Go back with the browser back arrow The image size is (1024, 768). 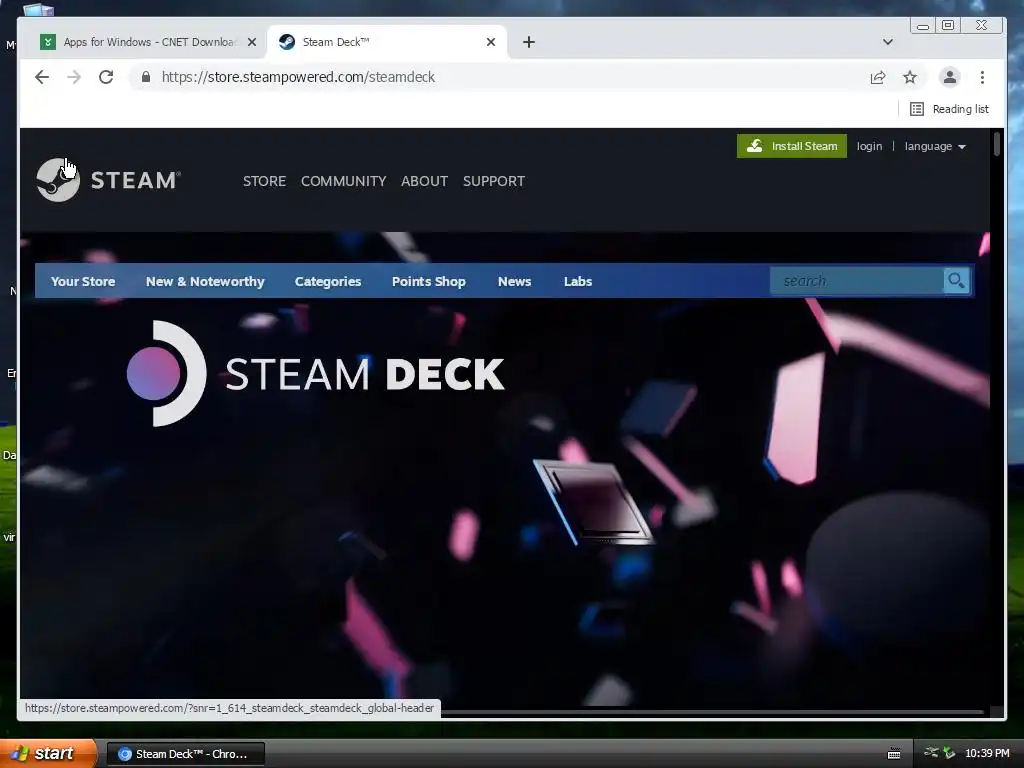click(x=42, y=77)
